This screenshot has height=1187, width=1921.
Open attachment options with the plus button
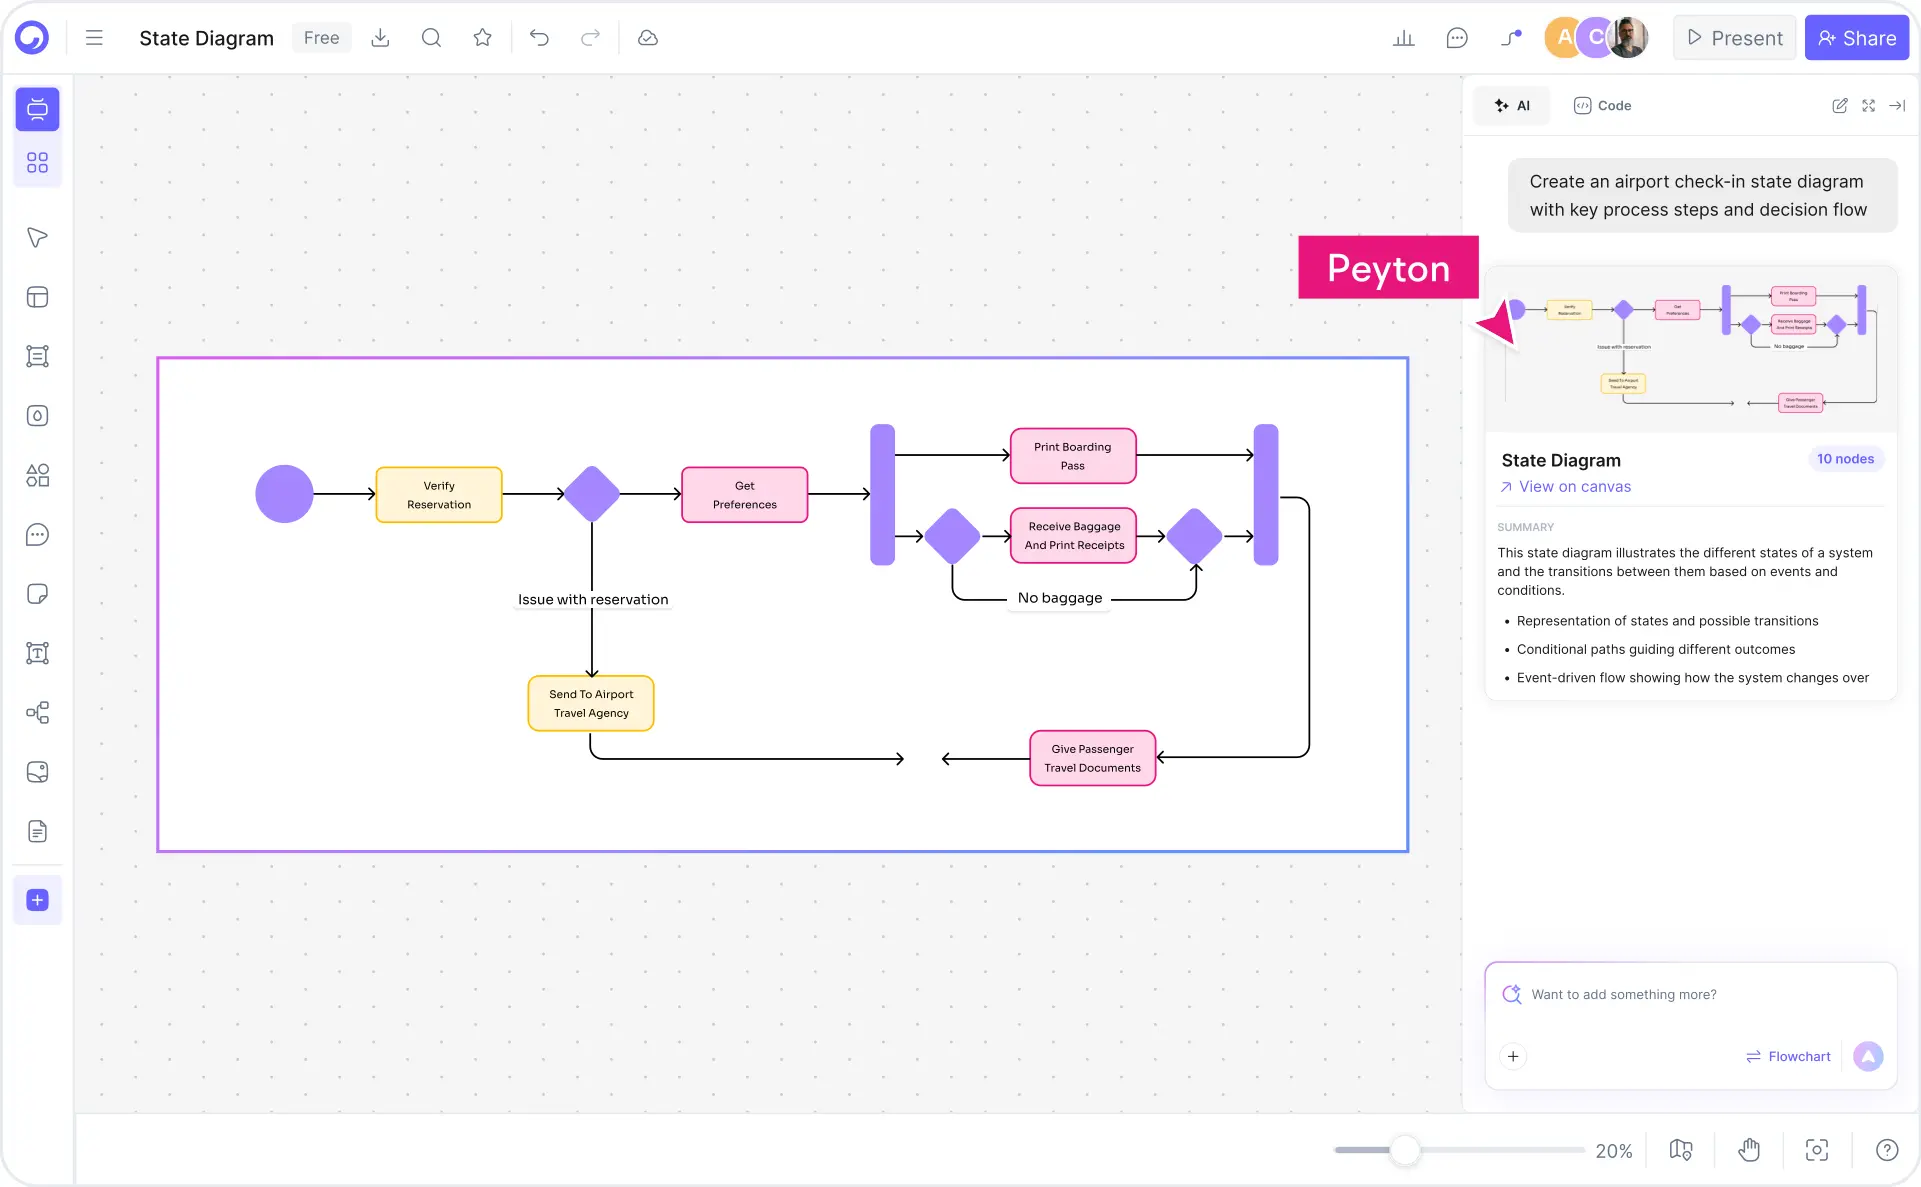[x=1513, y=1056]
